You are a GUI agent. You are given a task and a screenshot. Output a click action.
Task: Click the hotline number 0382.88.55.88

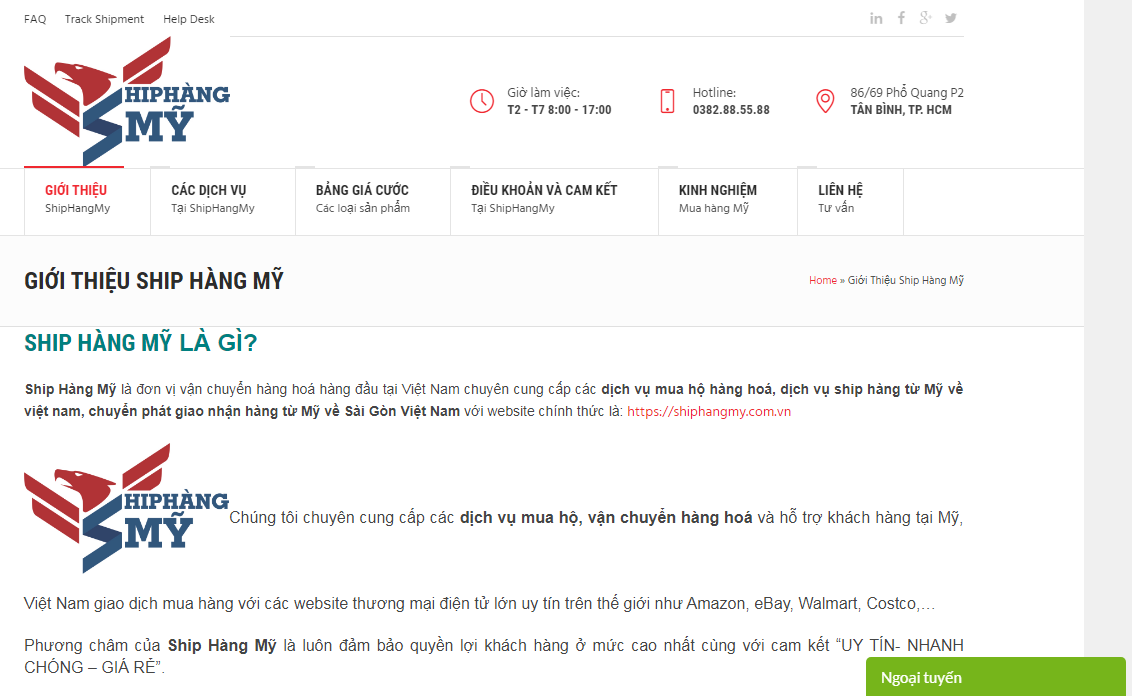pyautogui.click(x=731, y=110)
